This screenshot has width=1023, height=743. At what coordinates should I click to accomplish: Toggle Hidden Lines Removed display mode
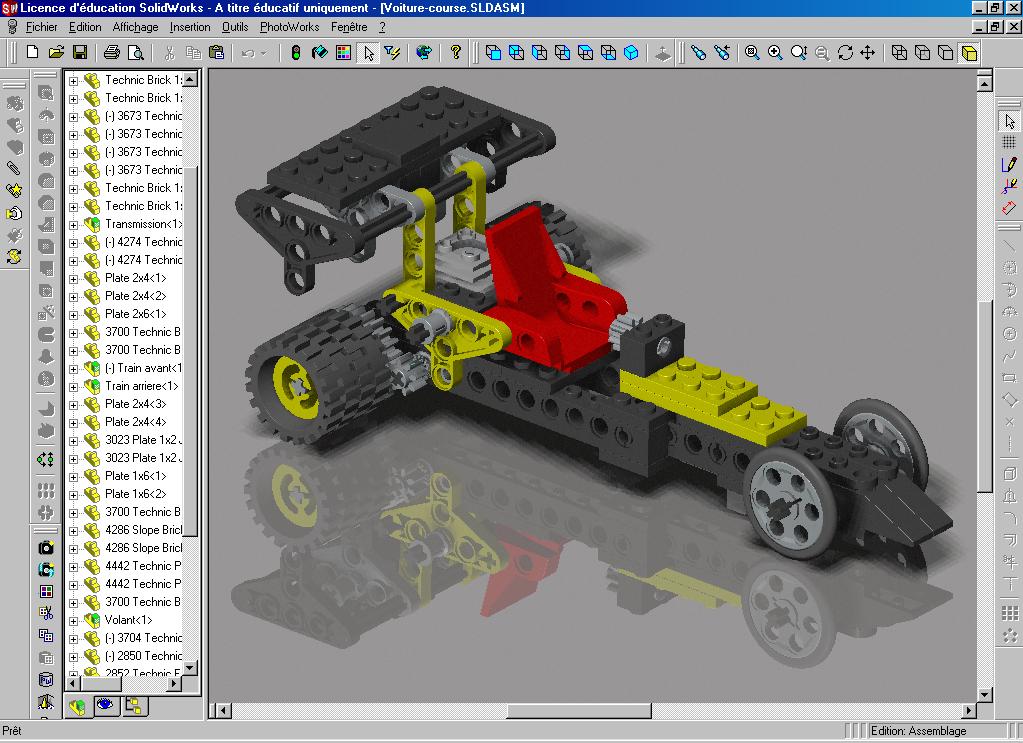pos(945,53)
